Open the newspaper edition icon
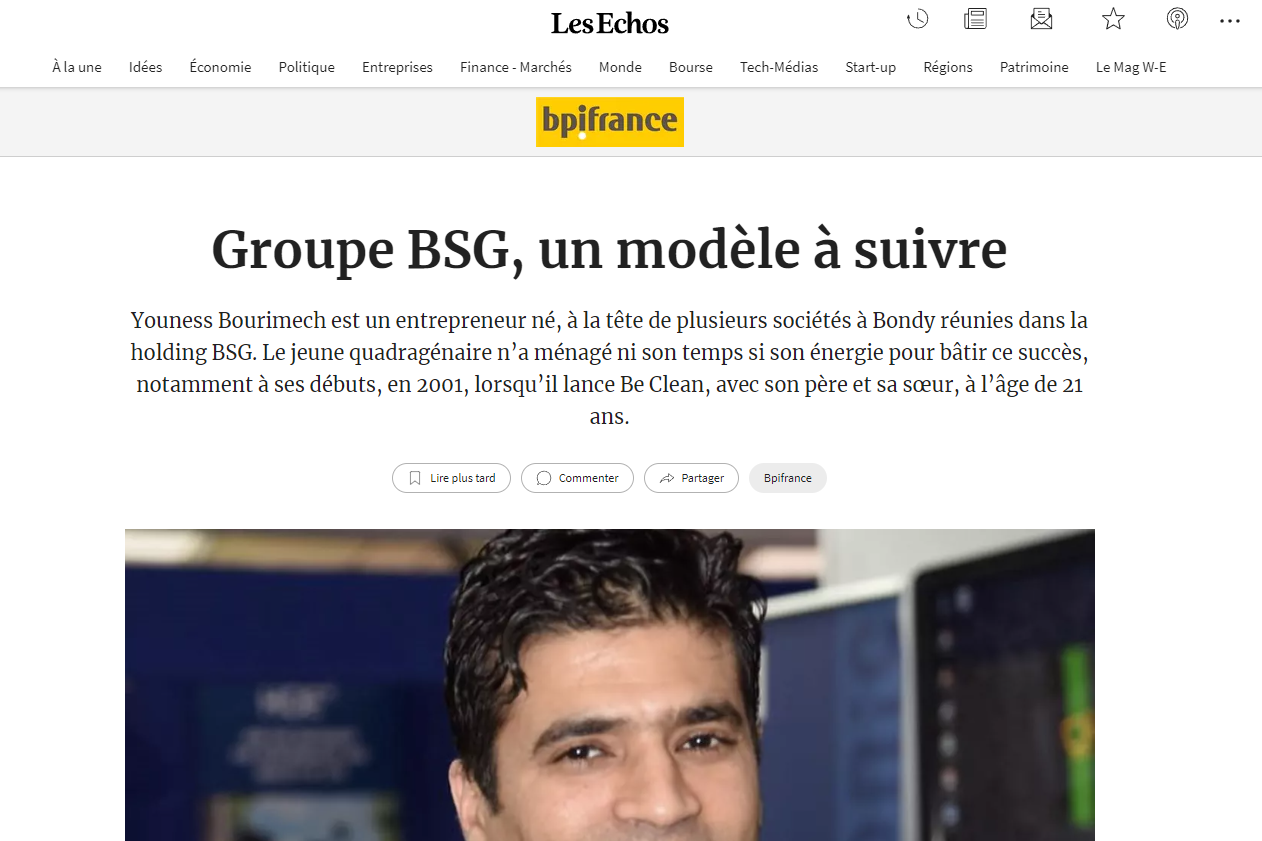This screenshot has width=1262, height=841. (975, 19)
